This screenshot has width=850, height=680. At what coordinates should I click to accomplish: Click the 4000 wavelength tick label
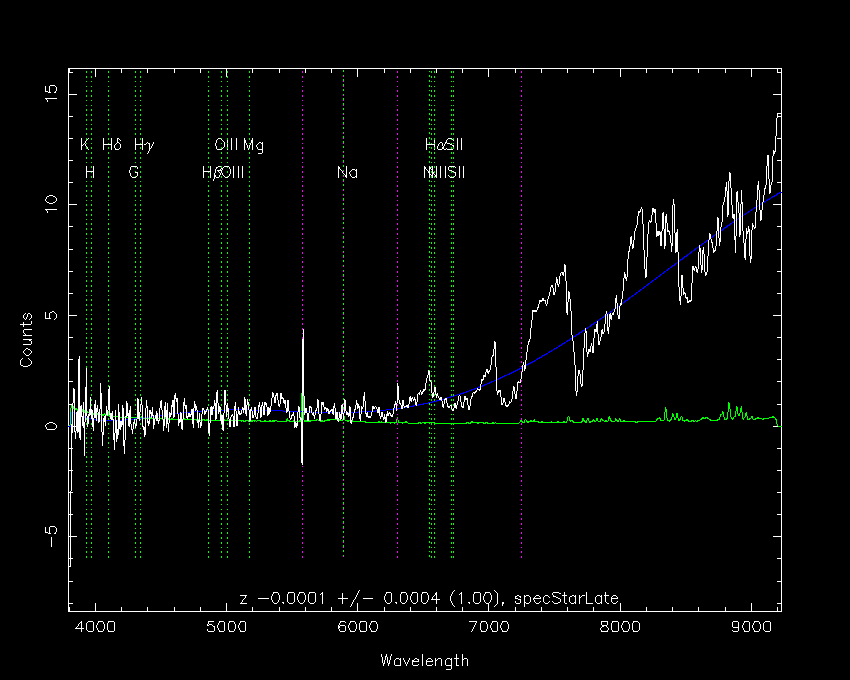pos(95,627)
